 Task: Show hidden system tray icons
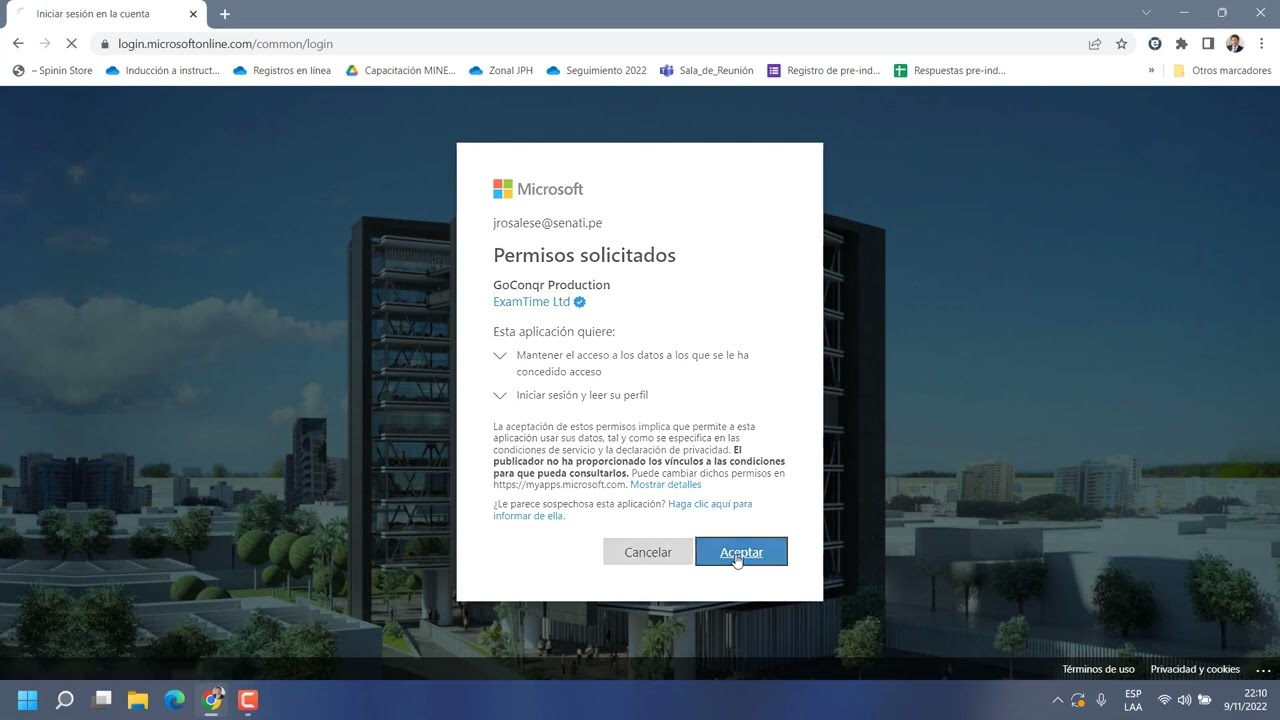pyautogui.click(x=1057, y=700)
